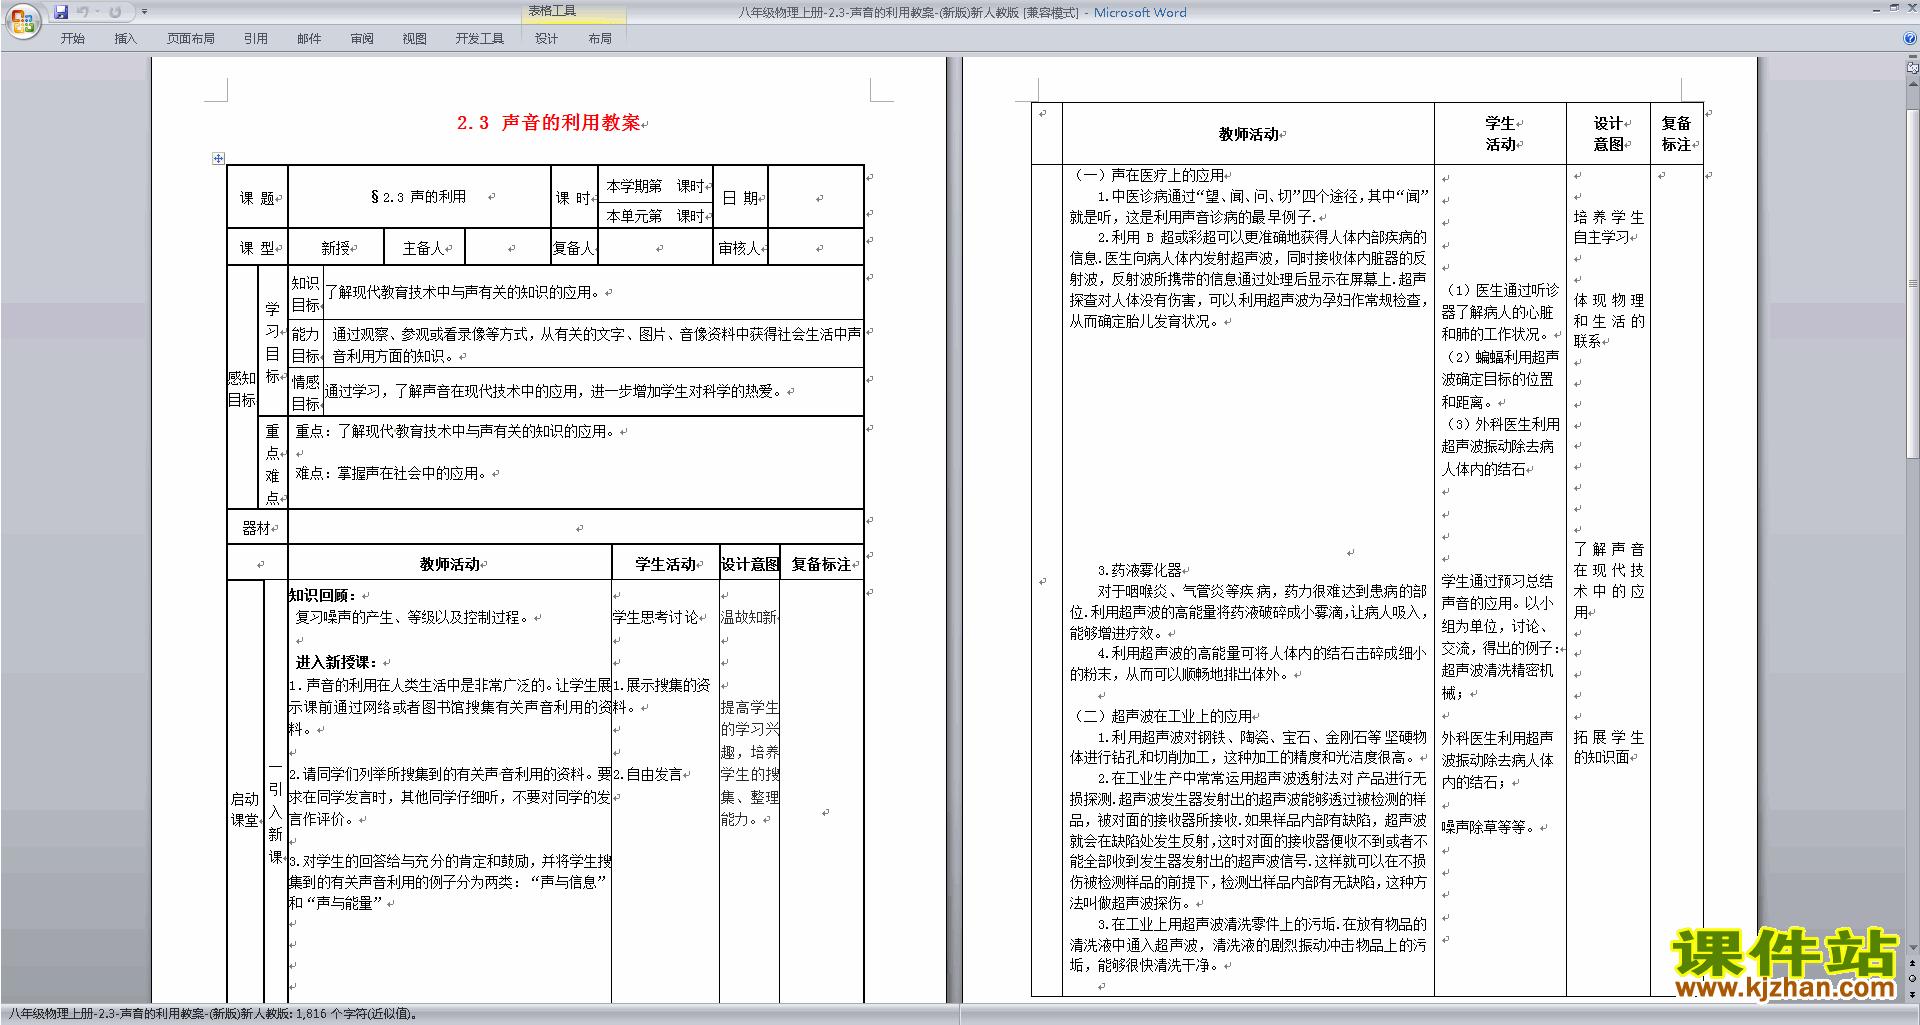Viewport: 1920px width, 1025px height.
Task: Click the Previous Page double-arrow button
Action: coord(1913,963)
